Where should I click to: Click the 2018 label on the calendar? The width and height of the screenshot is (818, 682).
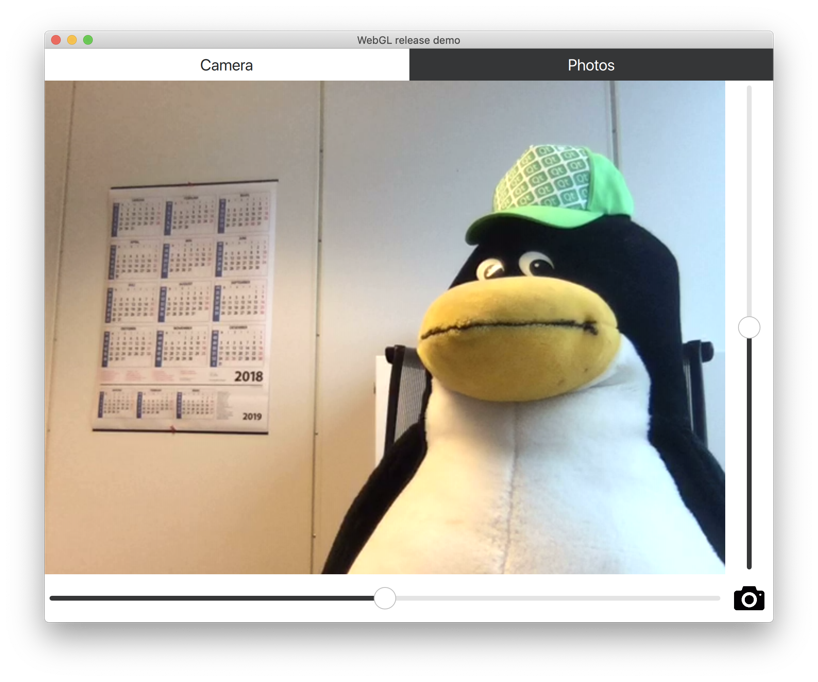coord(248,377)
